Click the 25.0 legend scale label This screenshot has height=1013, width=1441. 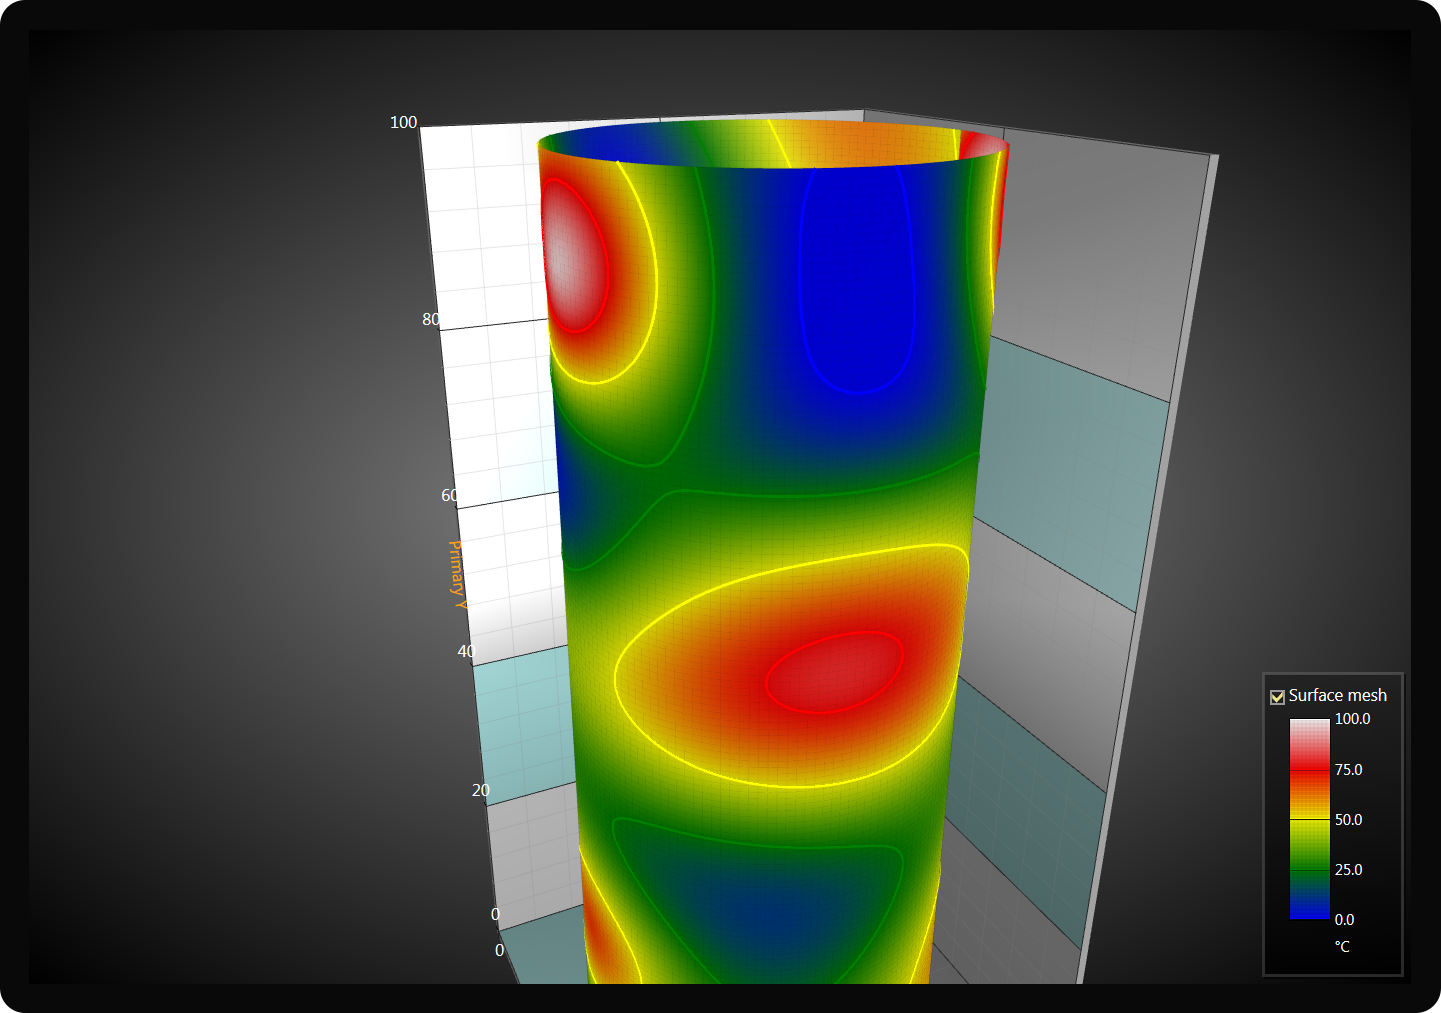point(1348,870)
